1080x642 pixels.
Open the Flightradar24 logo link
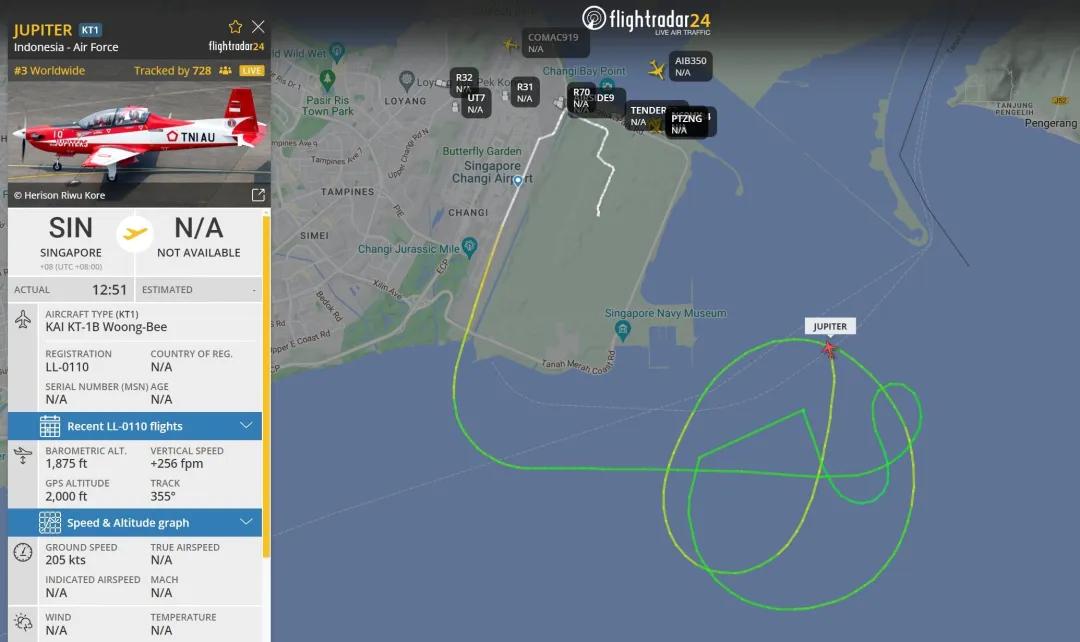coord(646,19)
